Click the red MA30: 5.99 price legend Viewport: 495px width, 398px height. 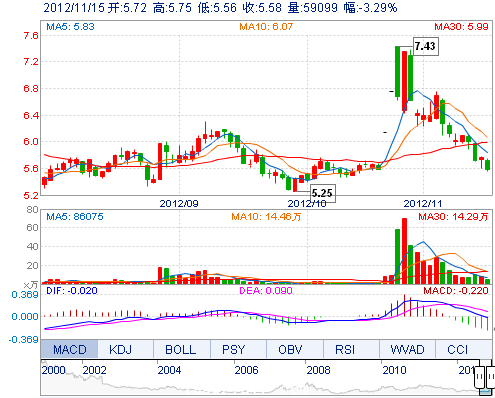[x=461, y=27]
